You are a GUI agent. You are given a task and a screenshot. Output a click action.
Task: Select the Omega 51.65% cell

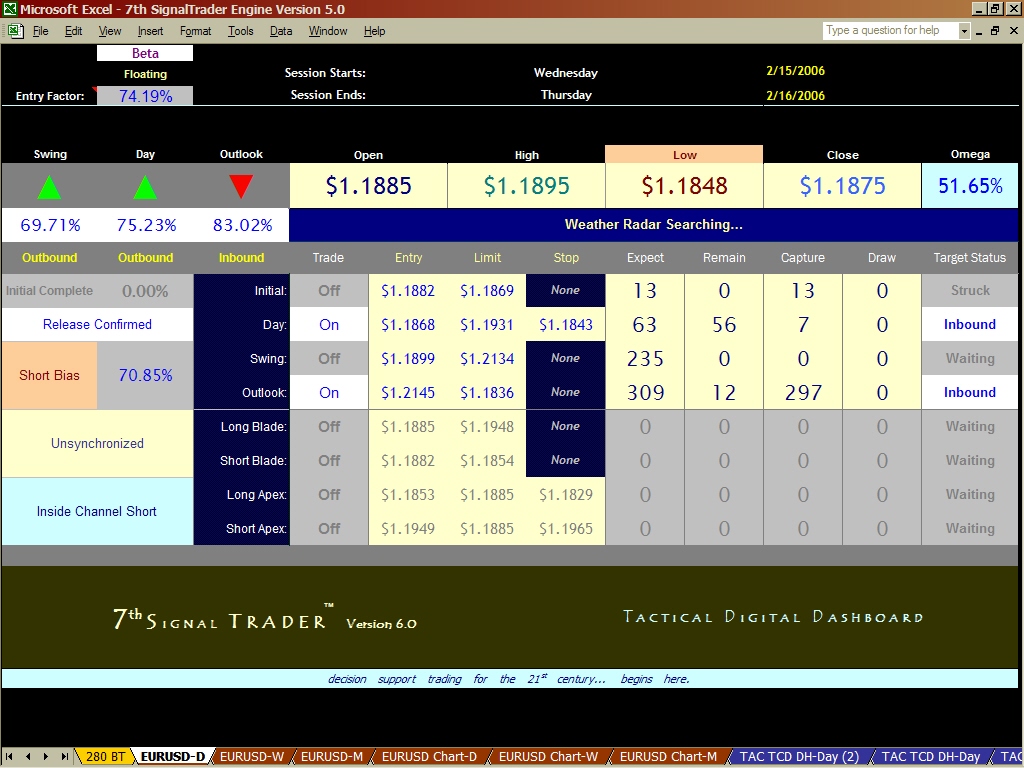pyautogui.click(x=970, y=185)
